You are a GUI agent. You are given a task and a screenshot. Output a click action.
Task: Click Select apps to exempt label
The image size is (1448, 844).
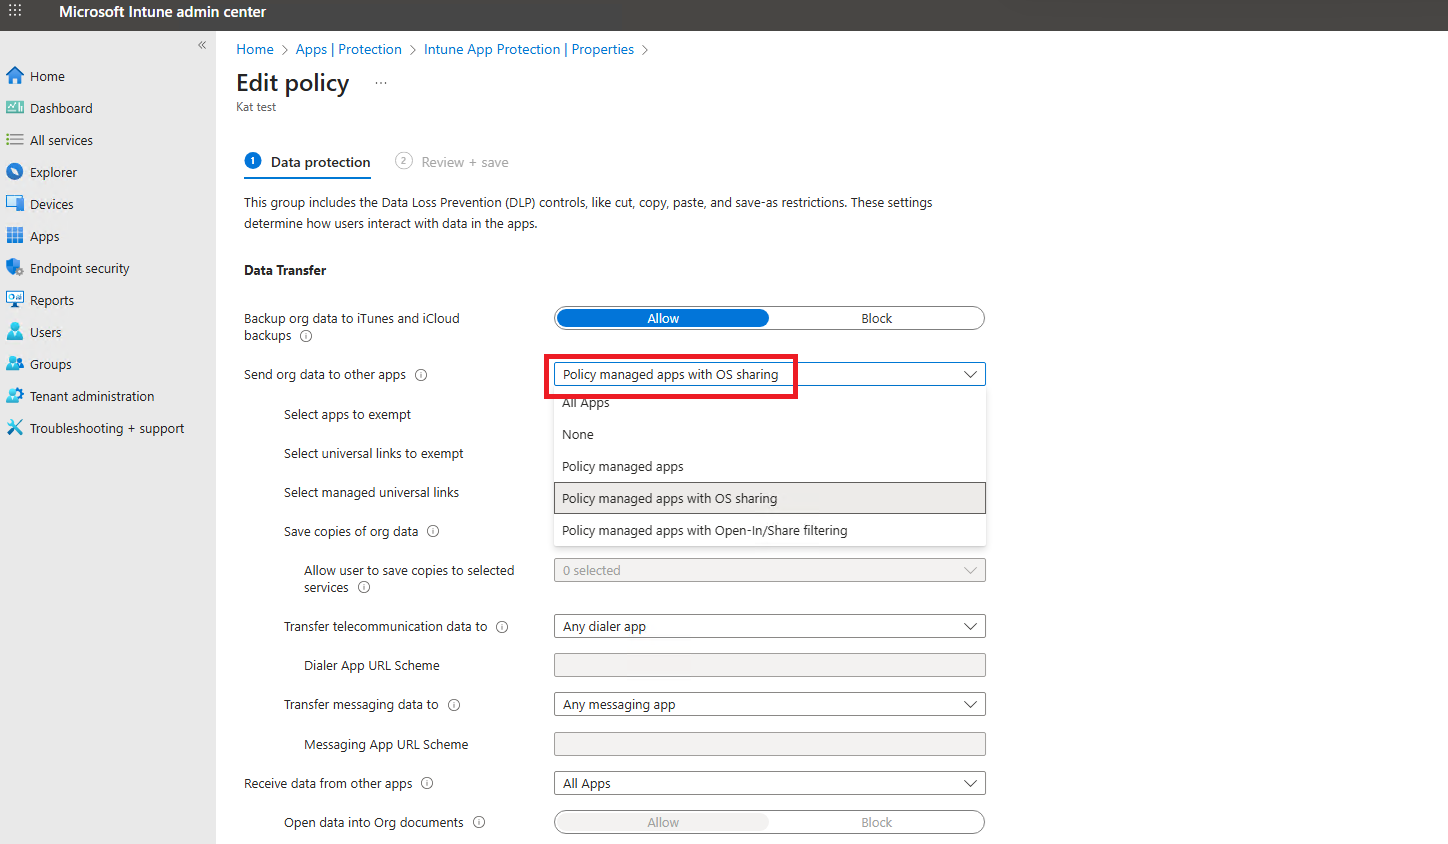click(x=347, y=414)
